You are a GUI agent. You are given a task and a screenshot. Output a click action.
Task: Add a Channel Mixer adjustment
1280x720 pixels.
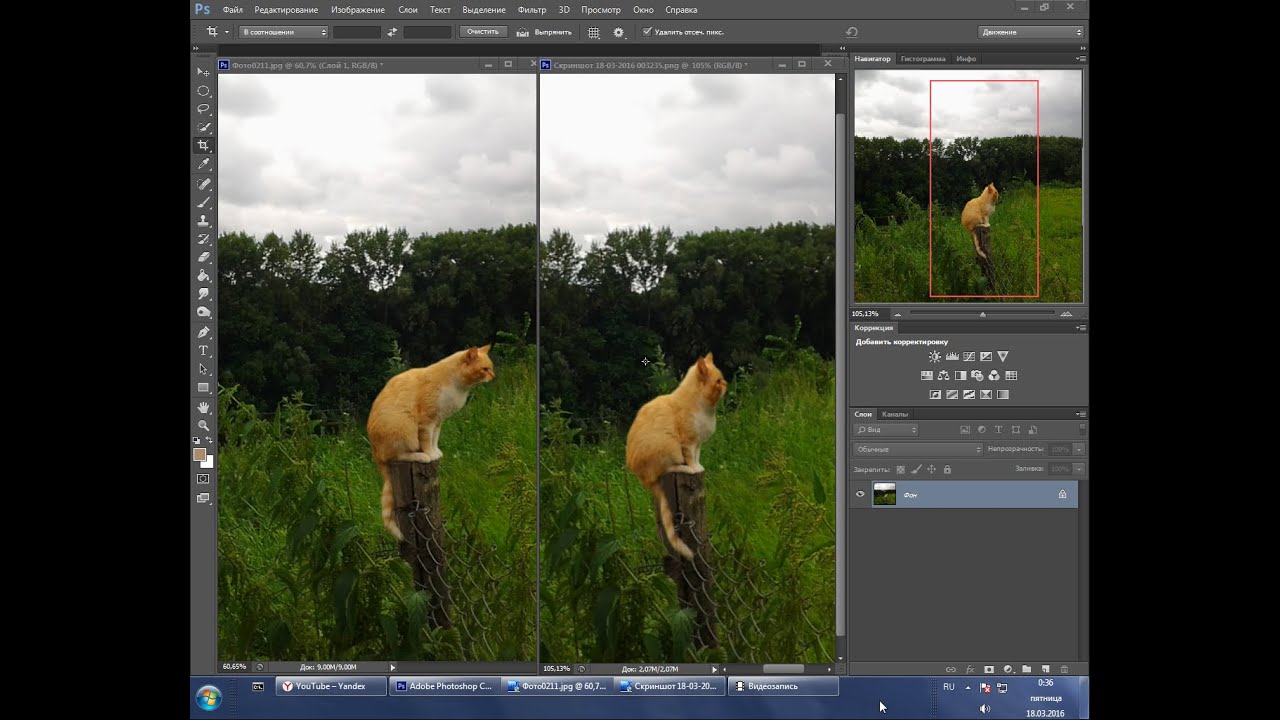click(x=994, y=376)
